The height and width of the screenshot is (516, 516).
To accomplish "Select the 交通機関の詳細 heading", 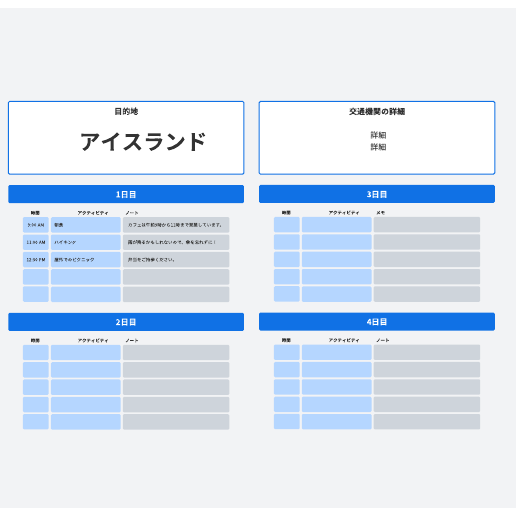I will point(377,111).
